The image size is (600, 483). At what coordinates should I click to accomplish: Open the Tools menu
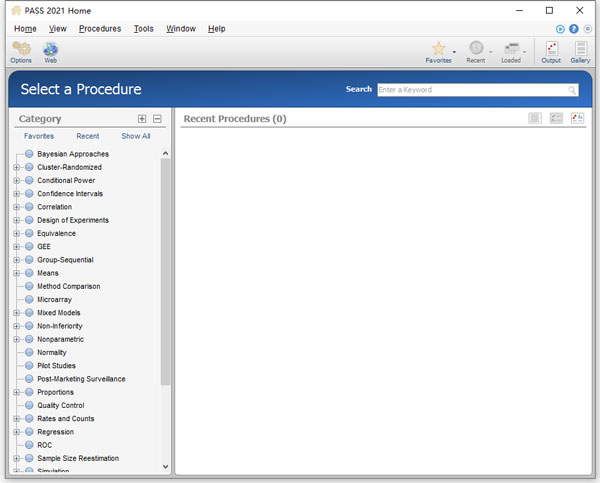click(143, 29)
